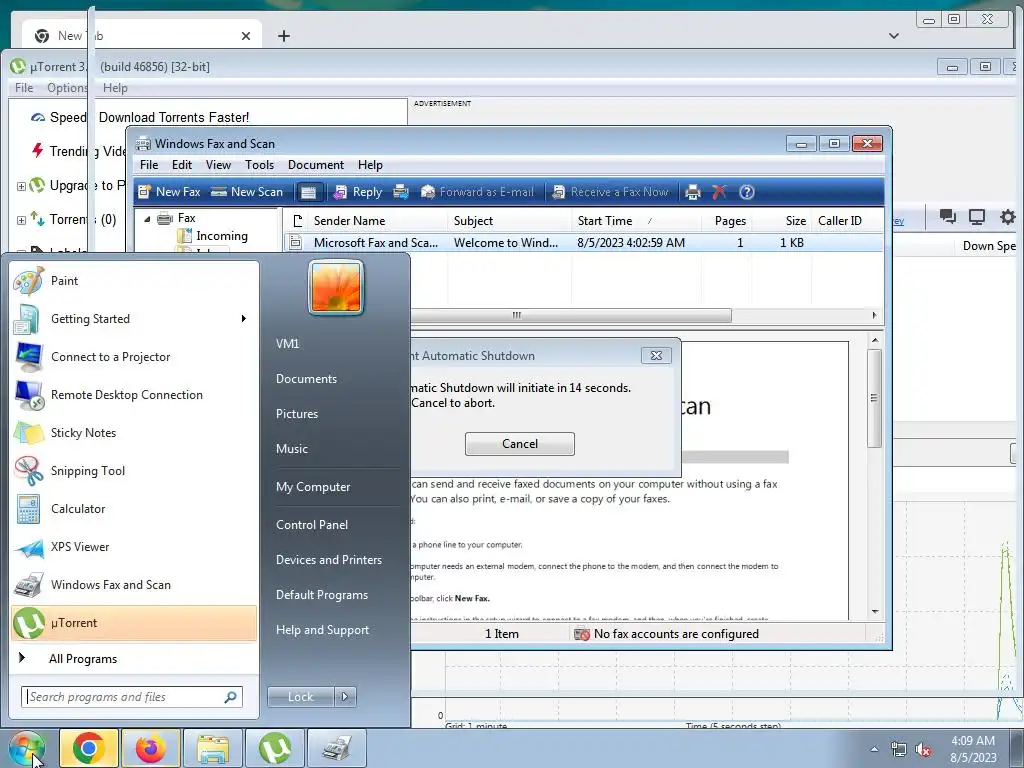
Task: Launch µTorrent from Start menu
Action: coord(134,623)
